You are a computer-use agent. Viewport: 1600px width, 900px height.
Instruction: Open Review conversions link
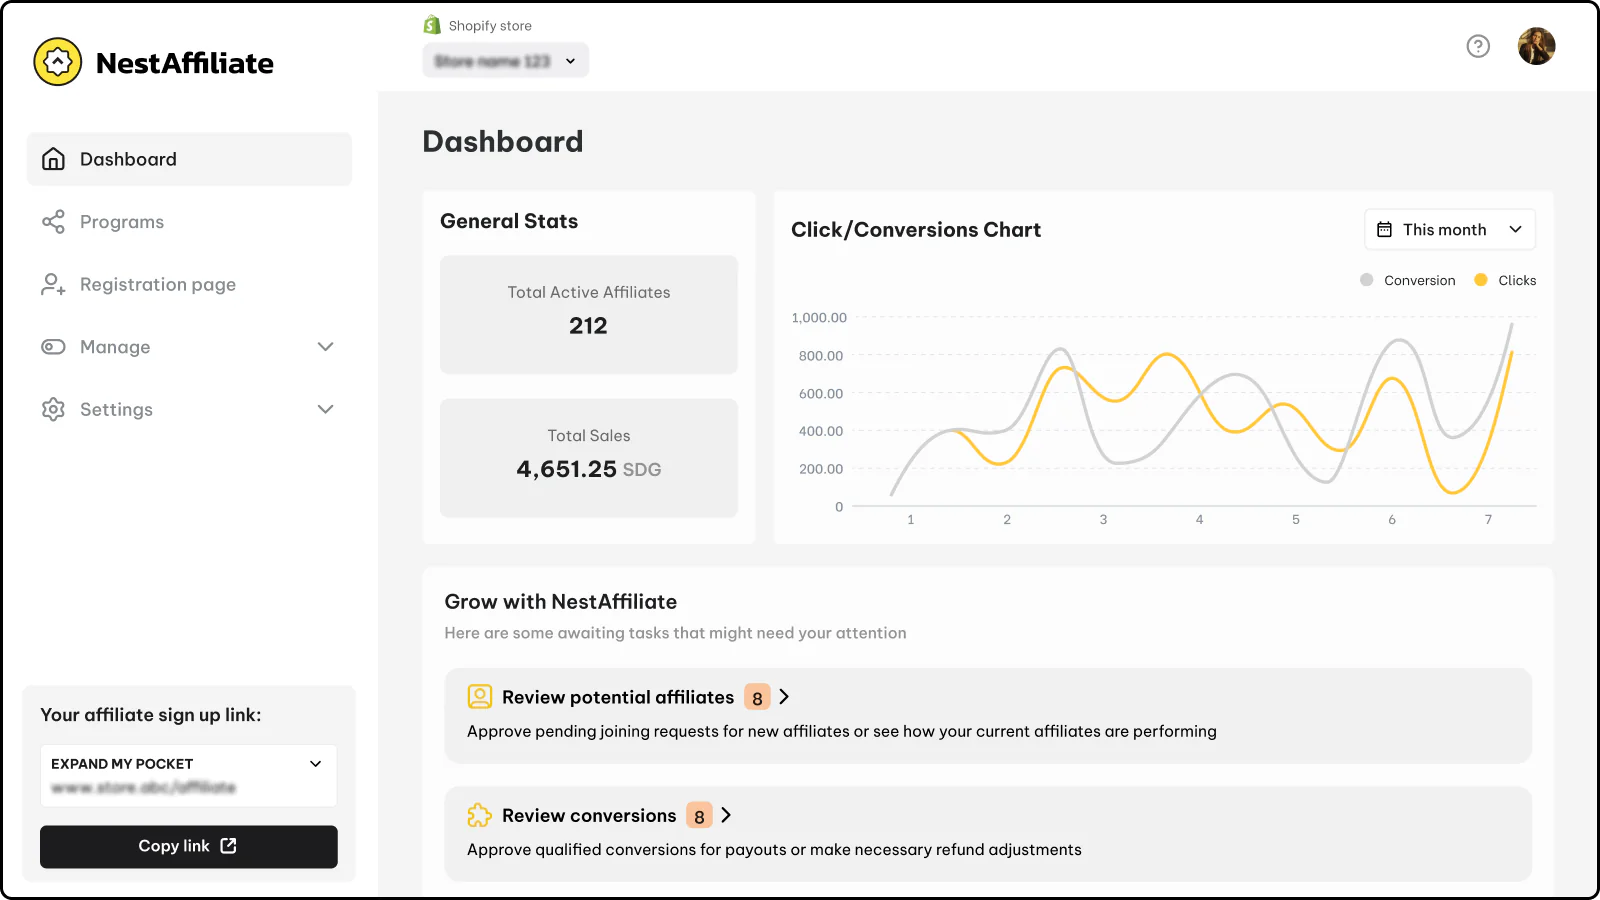point(589,815)
